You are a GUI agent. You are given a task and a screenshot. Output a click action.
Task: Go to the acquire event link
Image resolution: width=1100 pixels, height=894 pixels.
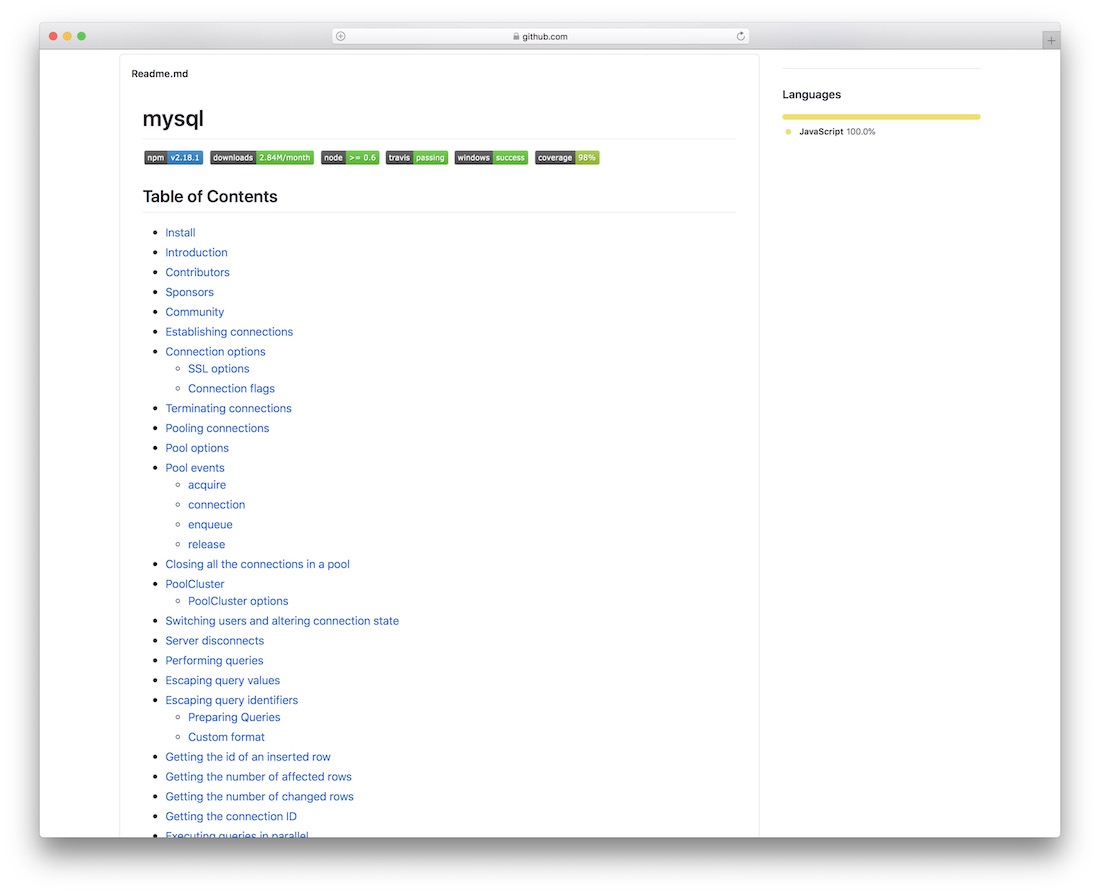(207, 485)
